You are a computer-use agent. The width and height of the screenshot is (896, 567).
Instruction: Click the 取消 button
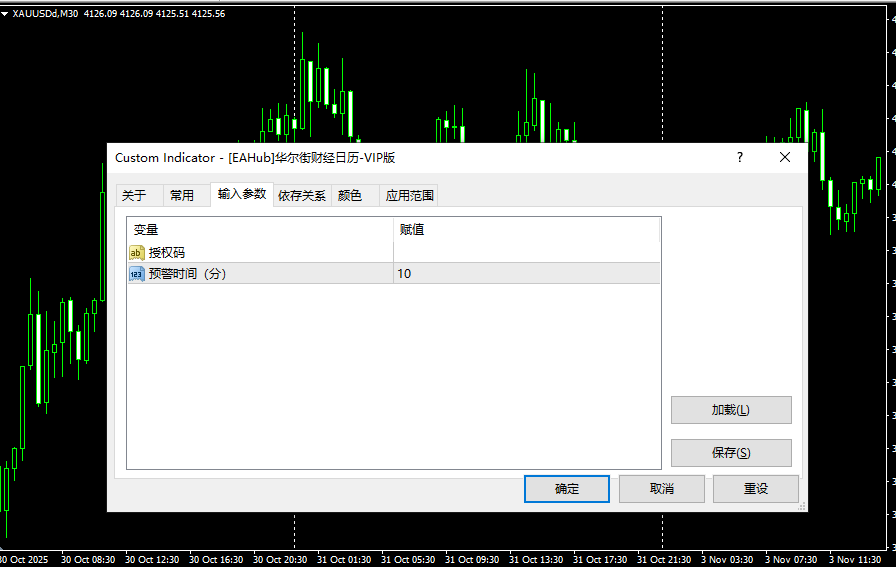tap(662, 489)
